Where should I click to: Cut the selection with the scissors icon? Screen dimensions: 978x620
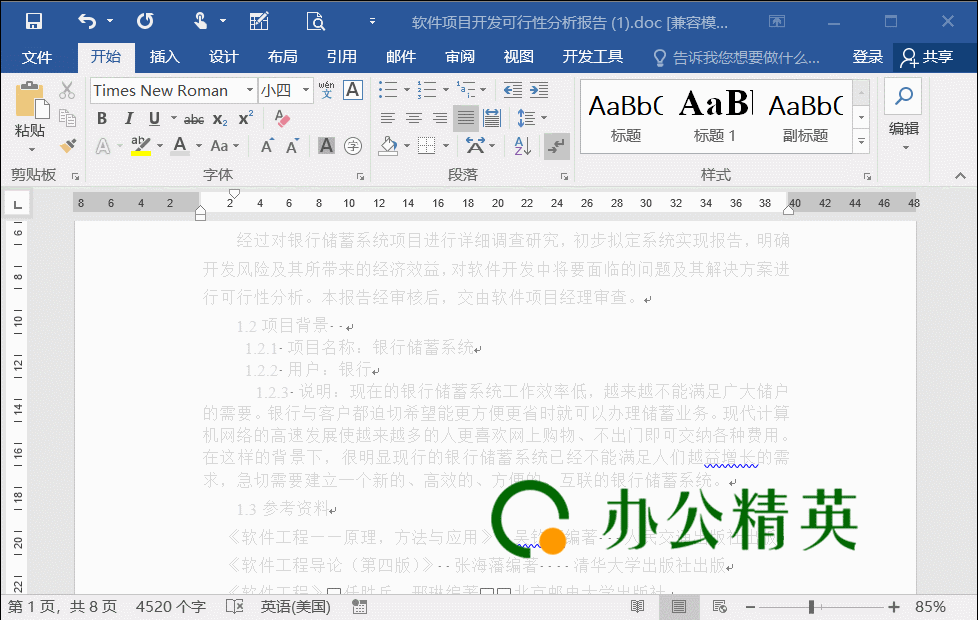click(x=67, y=90)
